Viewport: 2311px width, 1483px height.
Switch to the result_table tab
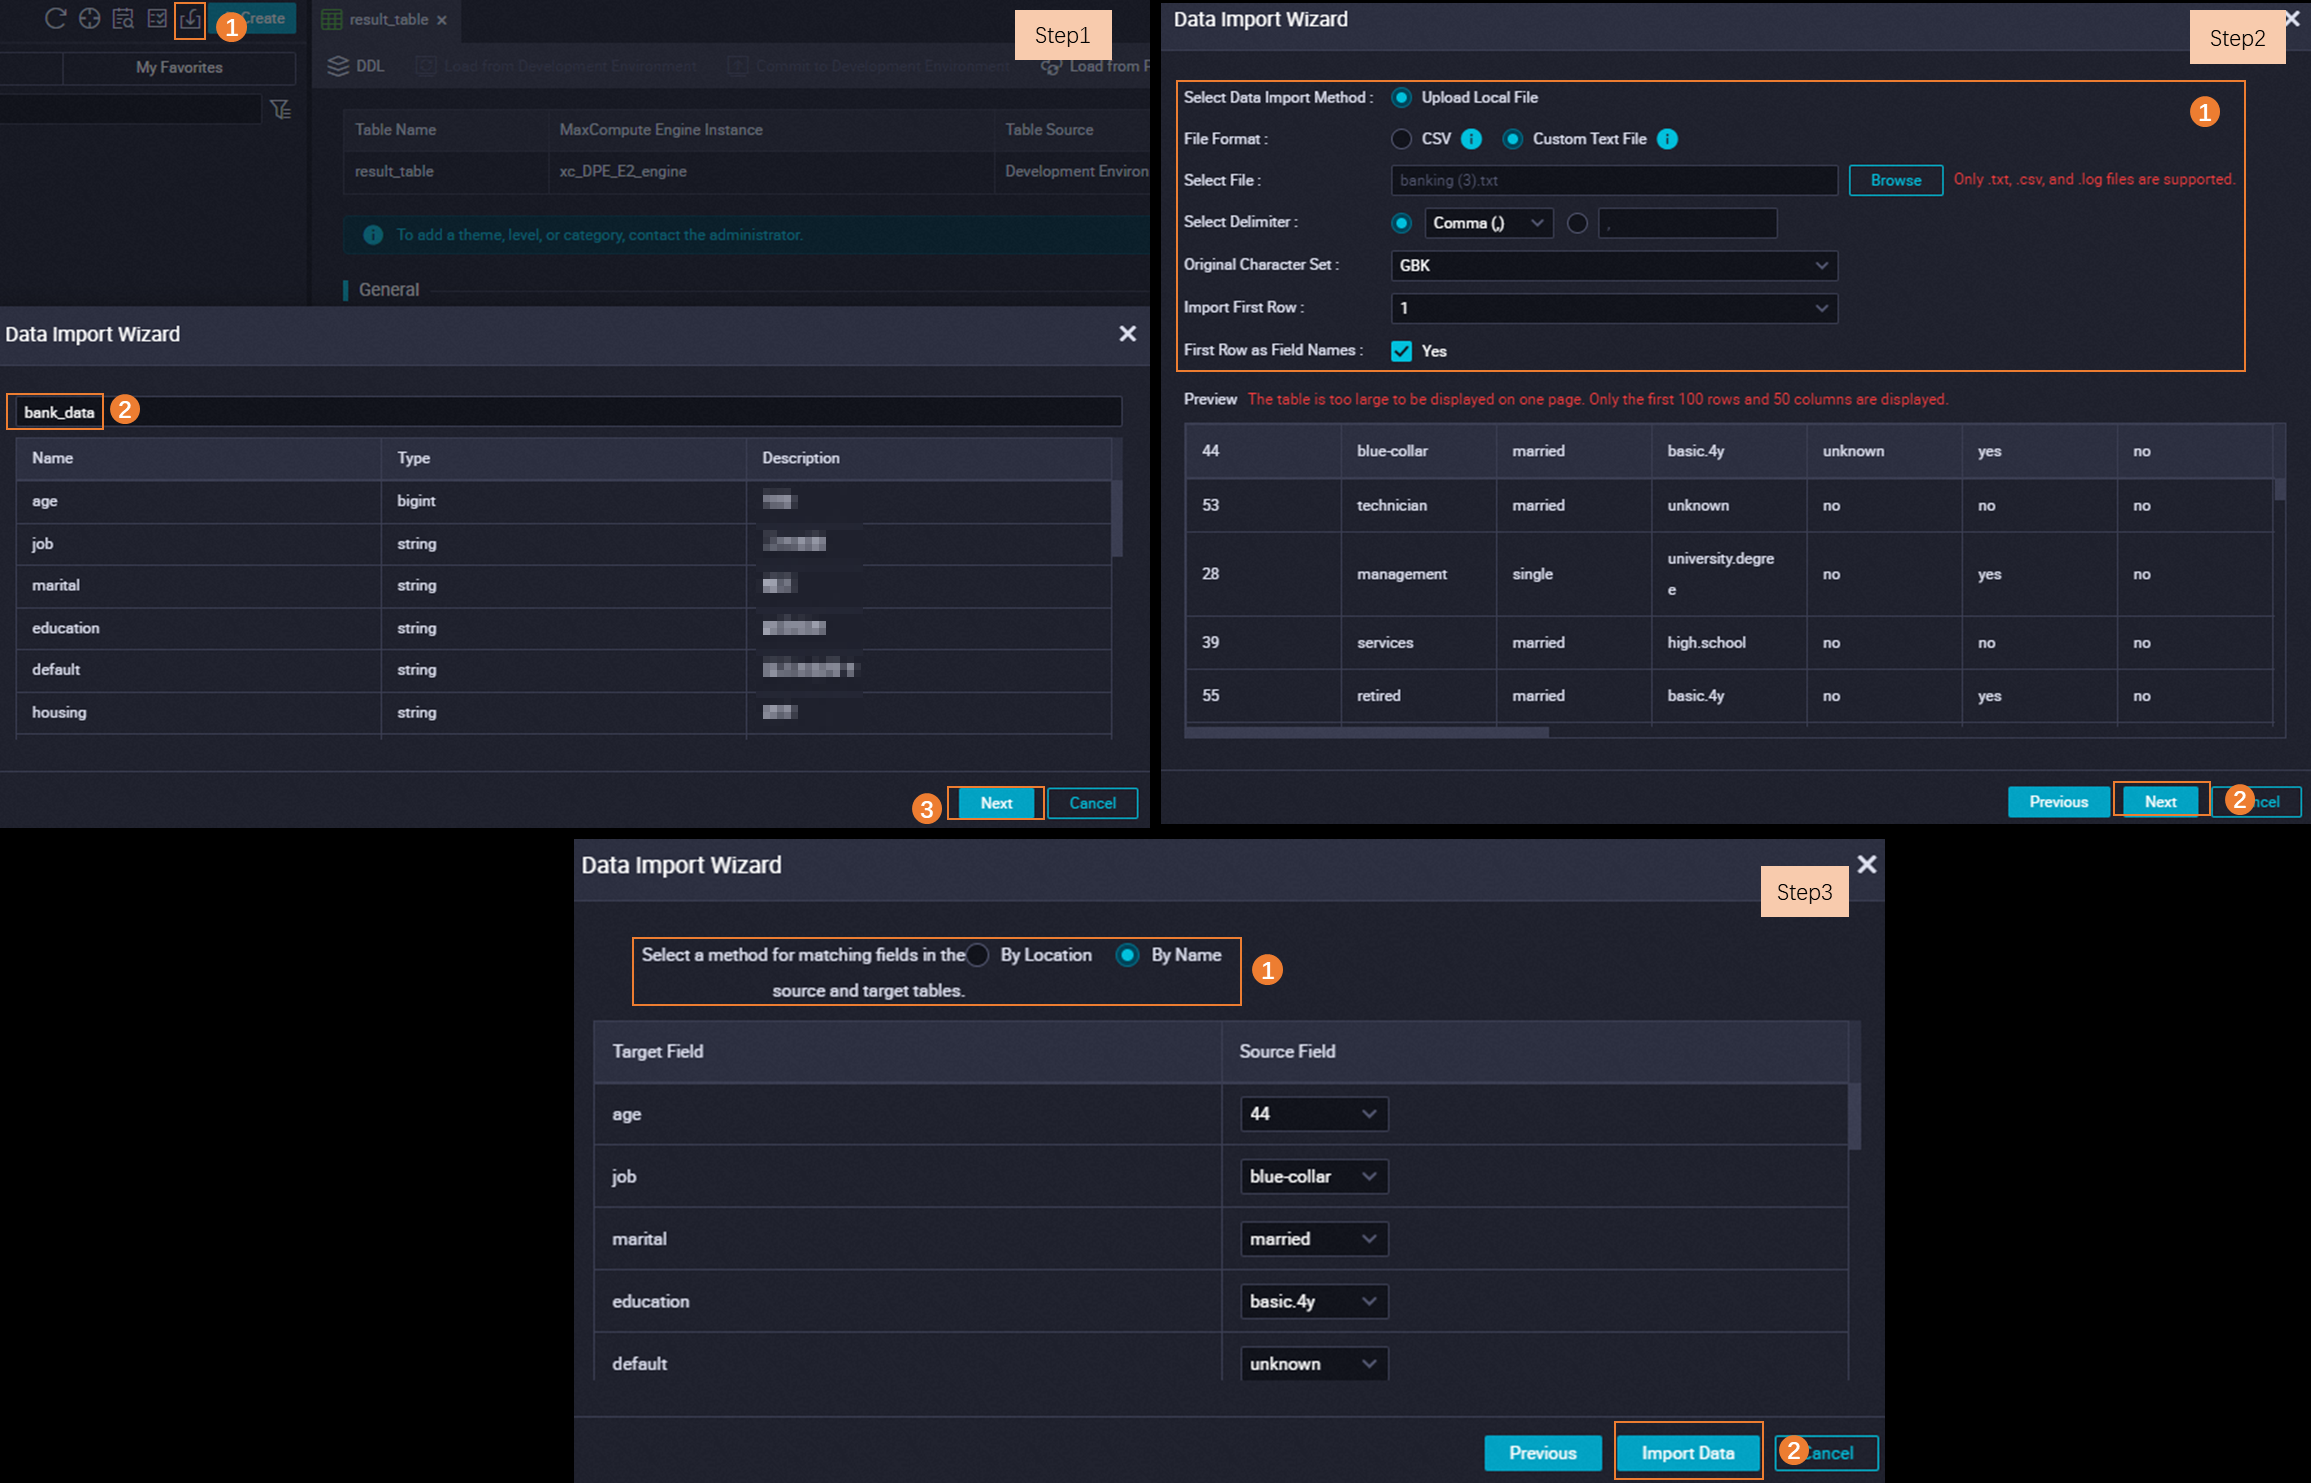(x=388, y=19)
